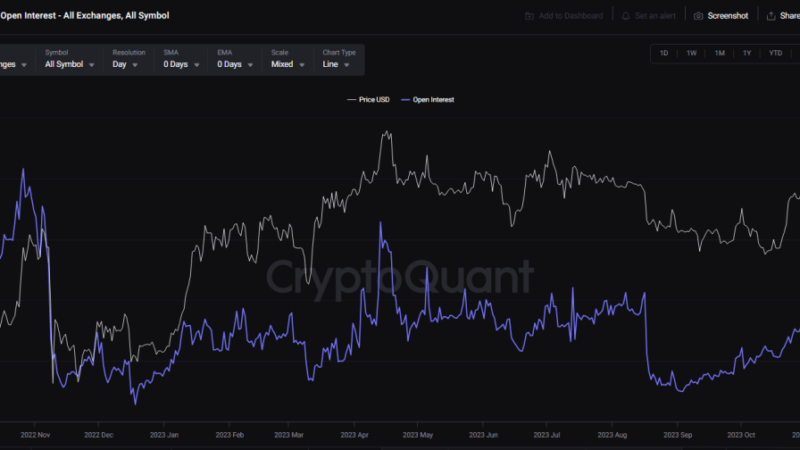The height and width of the screenshot is (450, 800).
Task: Choose Set an alert
Action: pyautogui.click(x=648, y=16)
